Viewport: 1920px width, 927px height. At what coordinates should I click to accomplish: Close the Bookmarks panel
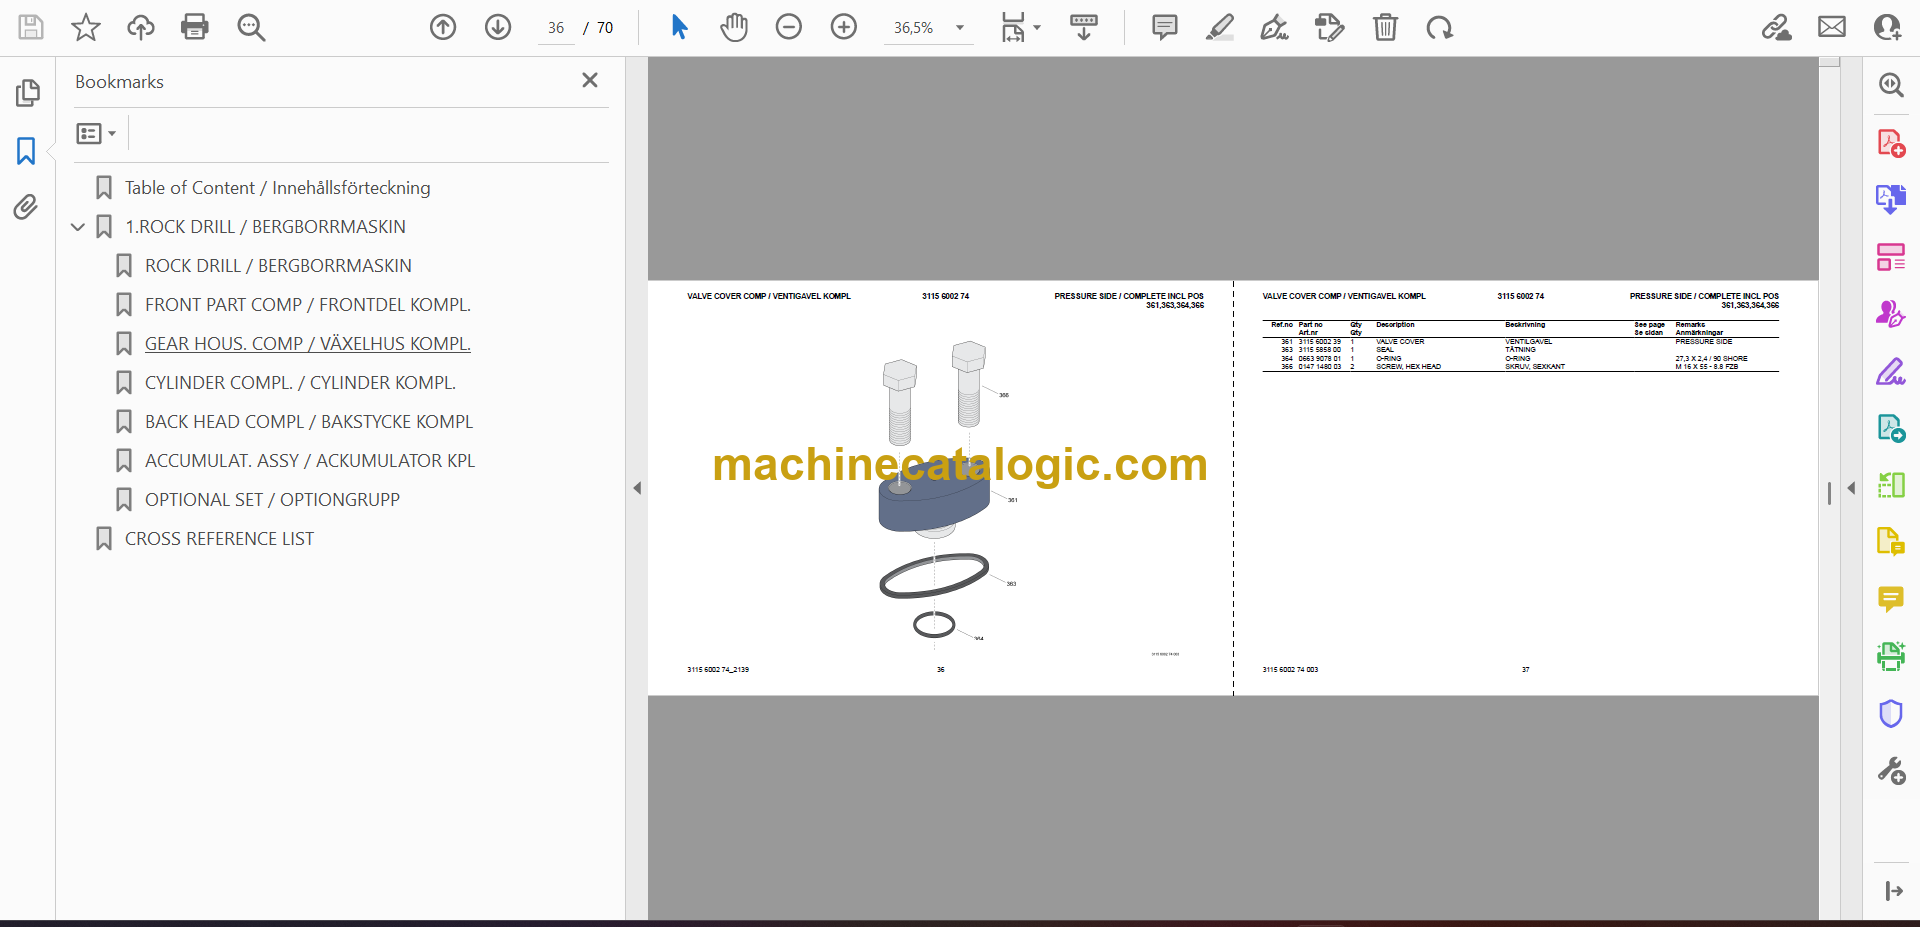(590, 80)
